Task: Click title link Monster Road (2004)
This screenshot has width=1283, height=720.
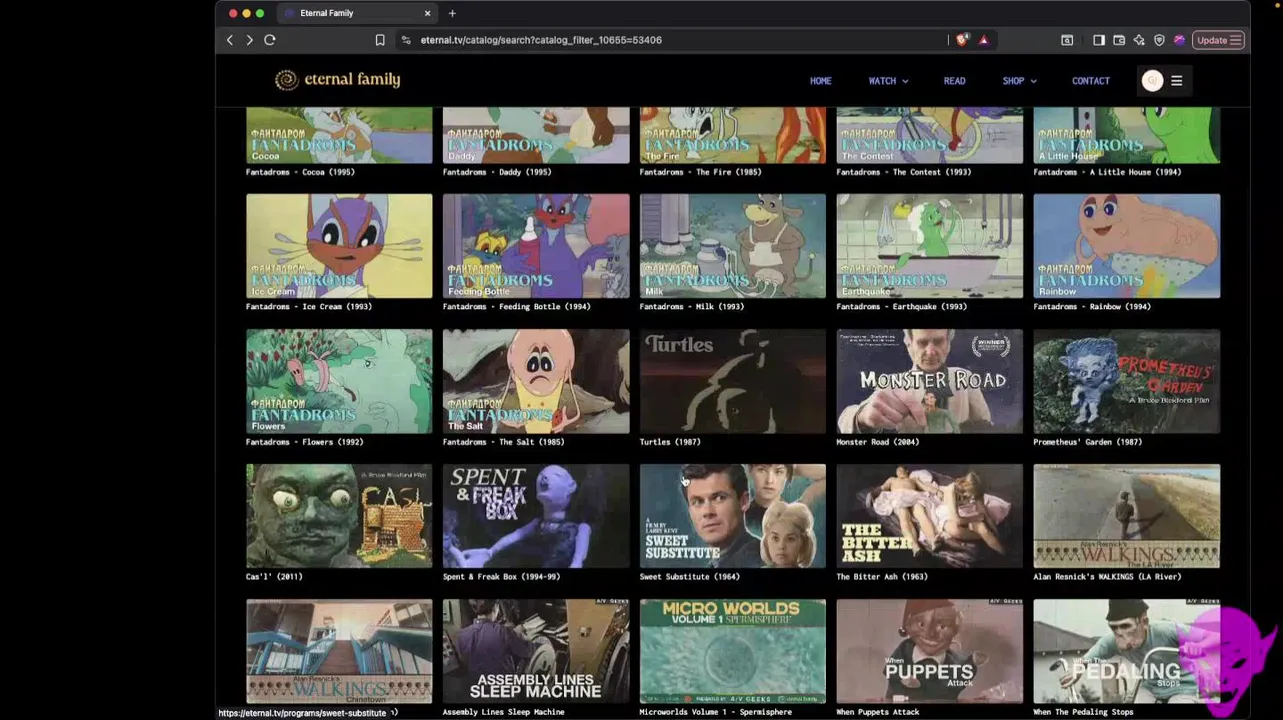Action: tap(878, 442)
